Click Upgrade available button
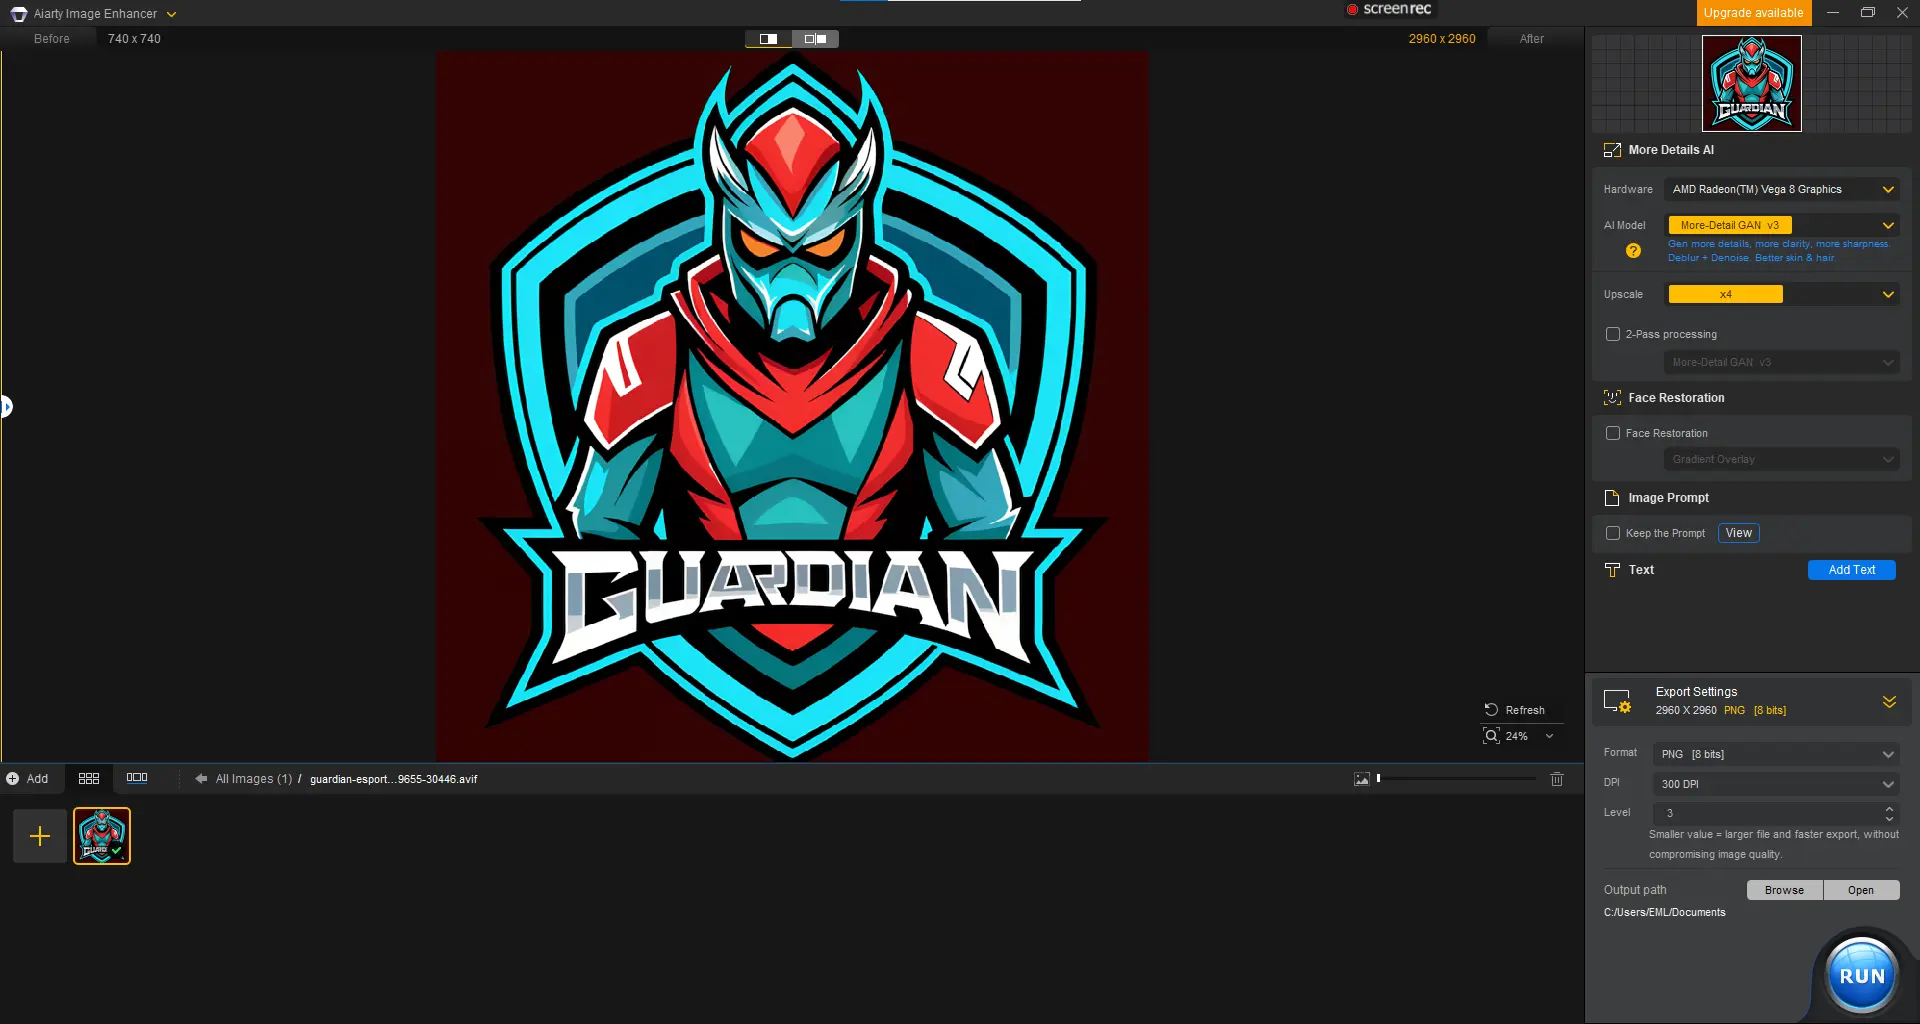Screen dimensions: 1920x1024 tap(1753, 13)
